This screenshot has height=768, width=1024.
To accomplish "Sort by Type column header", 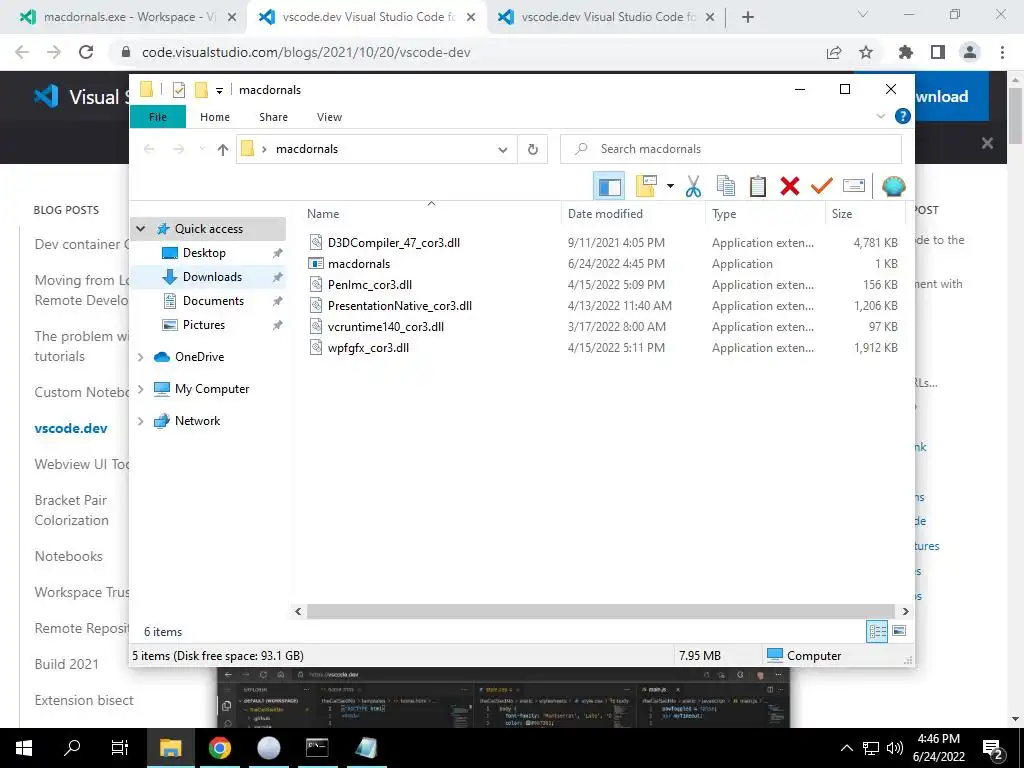I will coord(724,214).
